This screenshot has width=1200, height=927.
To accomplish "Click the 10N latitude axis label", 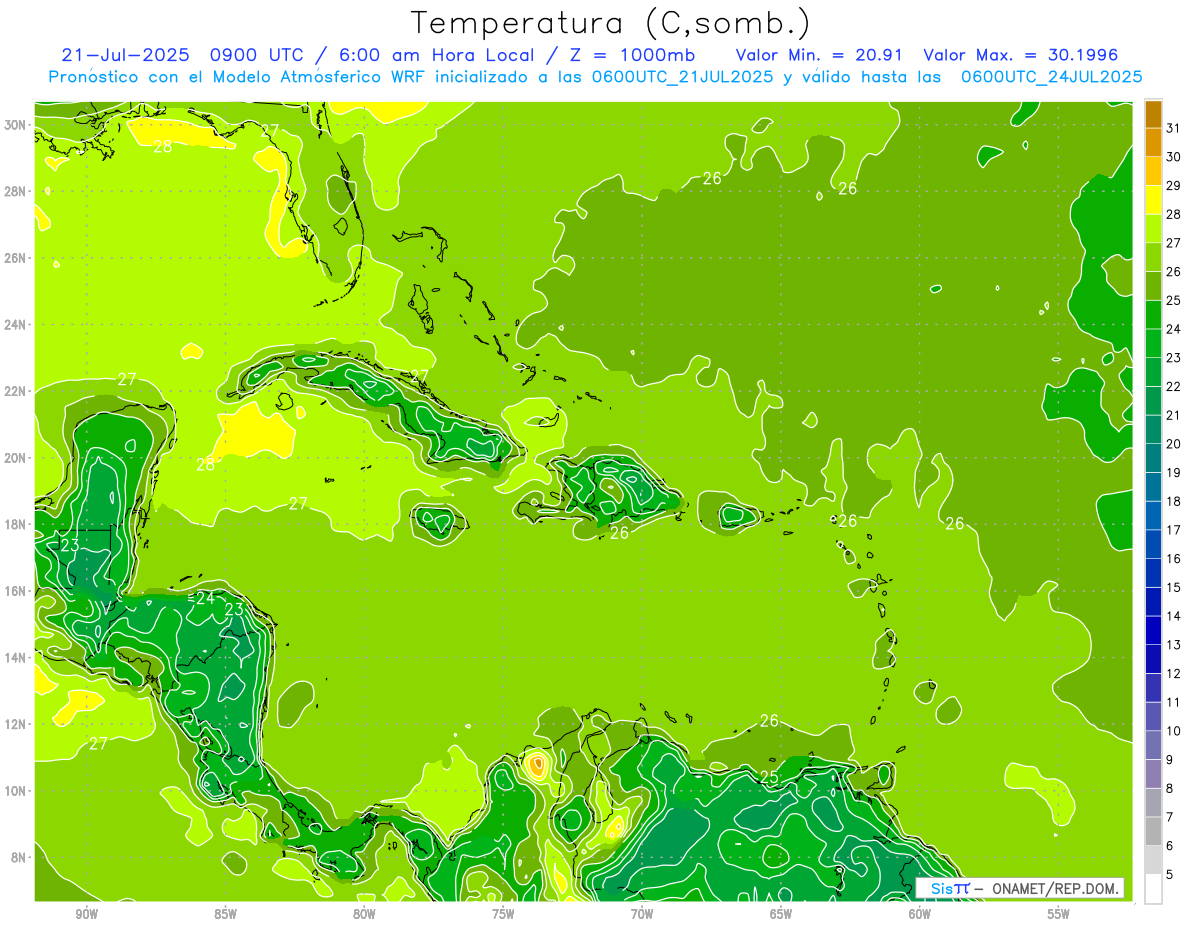I will point(16,791).
